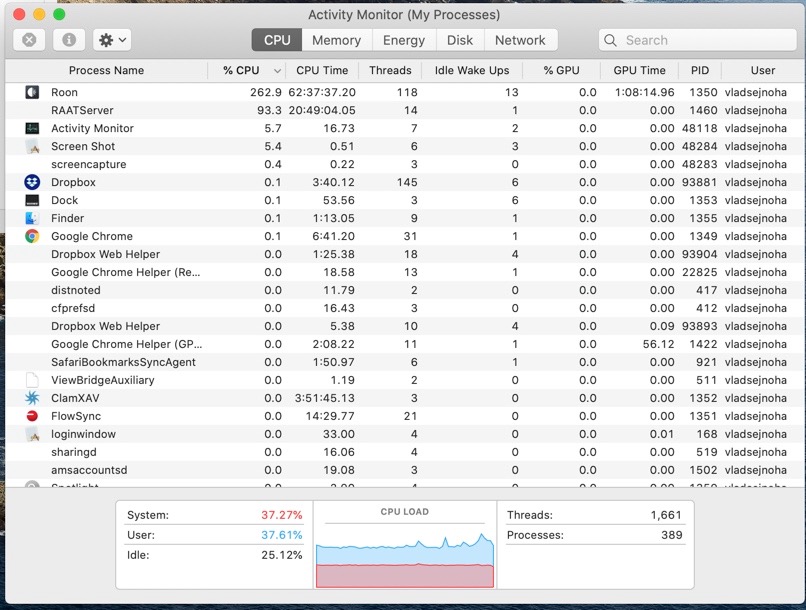Select the ViewBridgeAuxiliary process name
The image size is (806, 610).
102,380
